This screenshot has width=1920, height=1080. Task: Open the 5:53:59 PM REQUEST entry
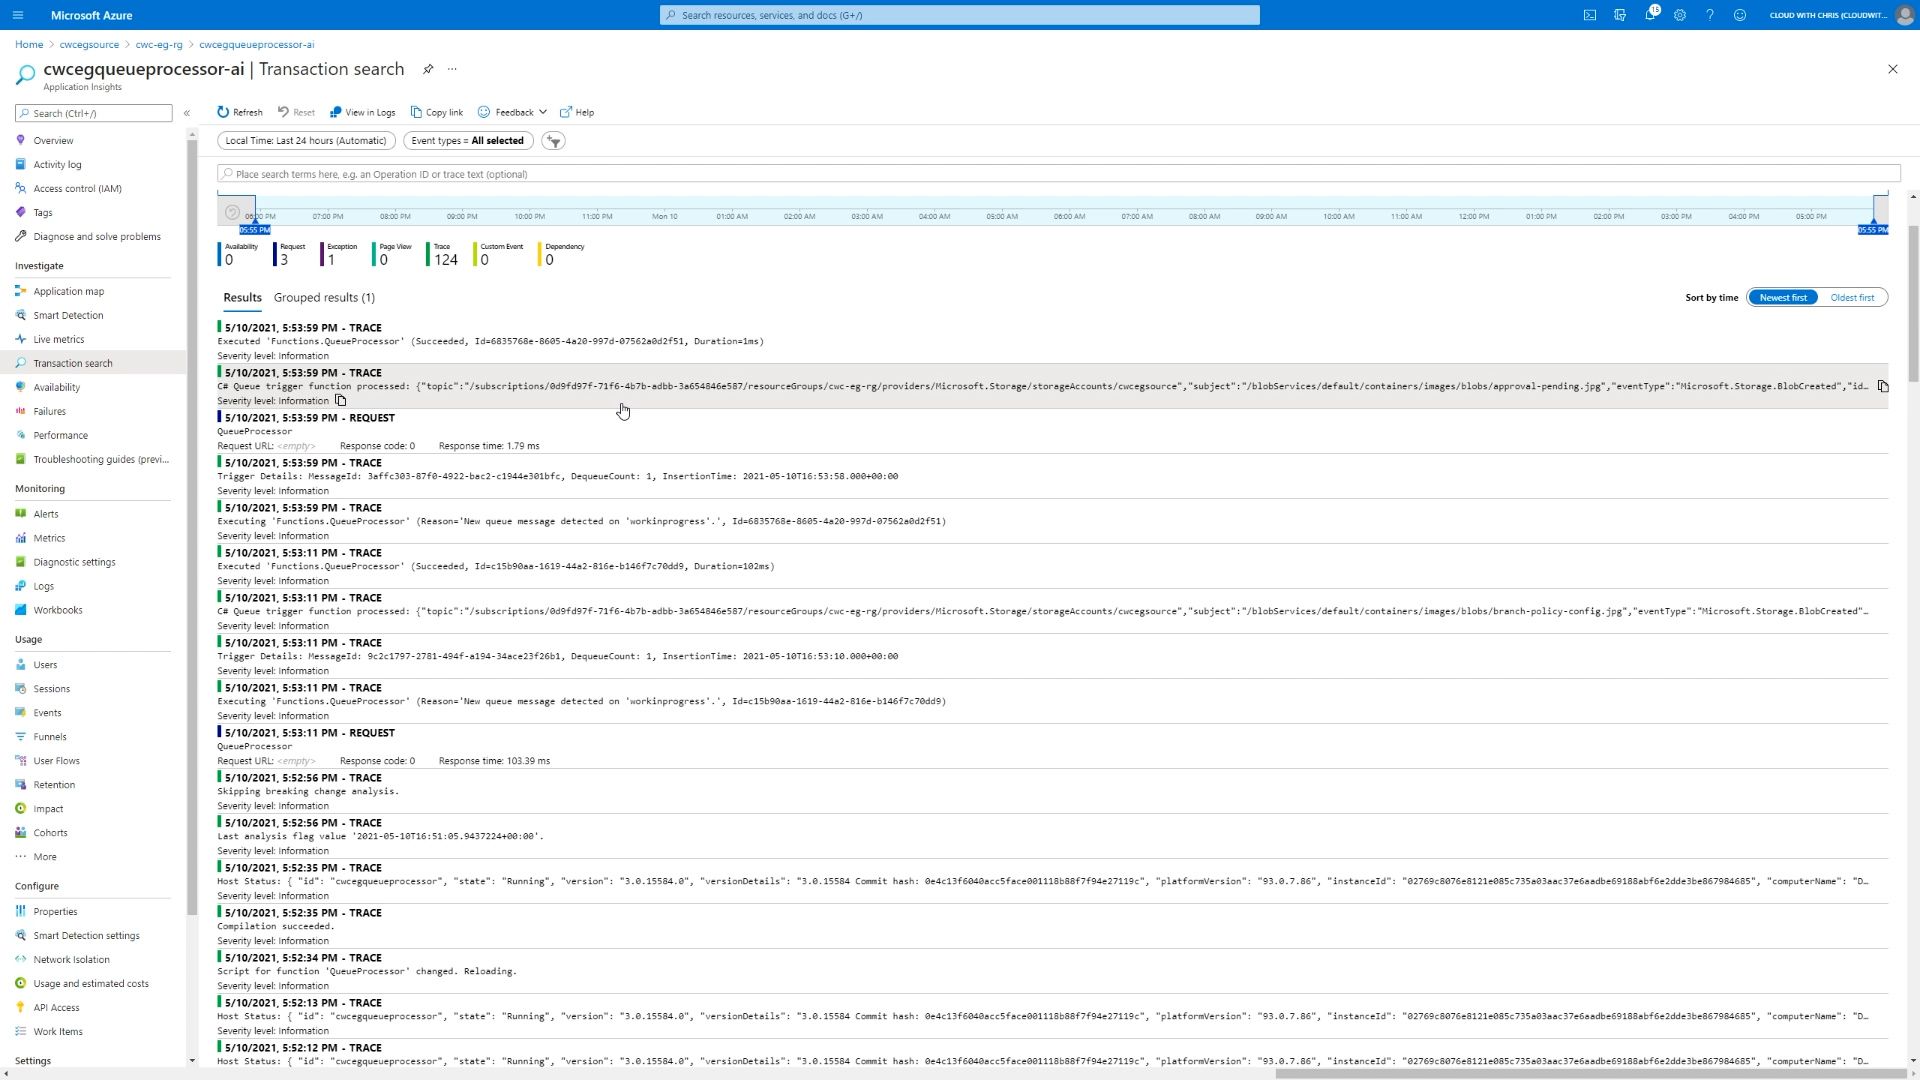tap(1052, 432)
